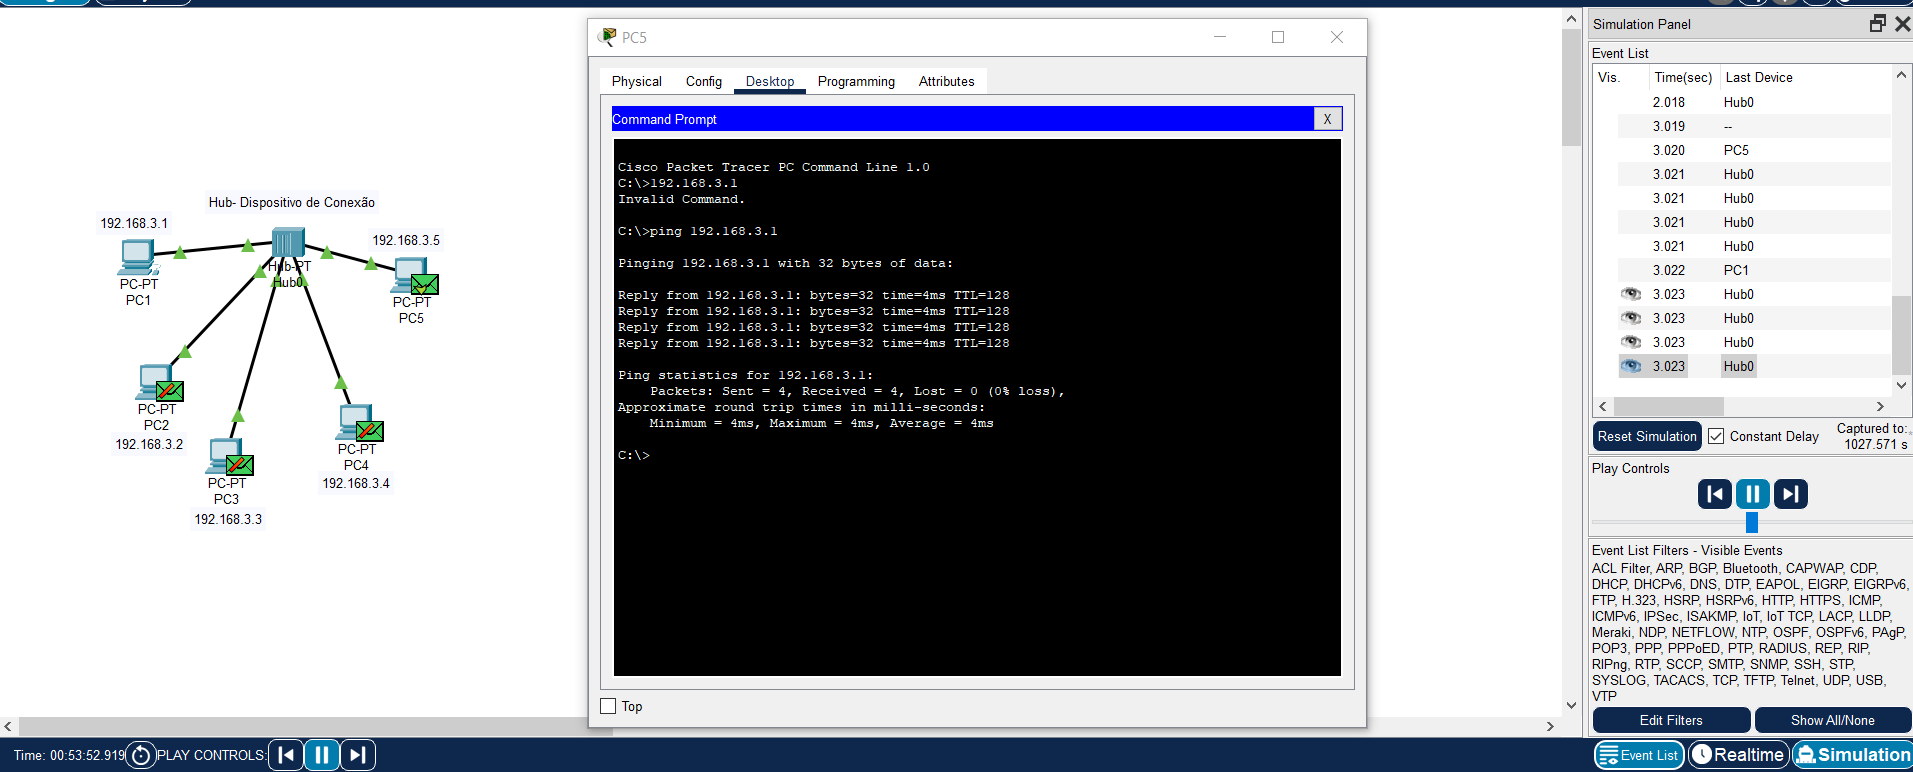Maximize the PC5 window
Image resolution: width=1913 pixels, height=772 pixels.
tap(1278, 37)
